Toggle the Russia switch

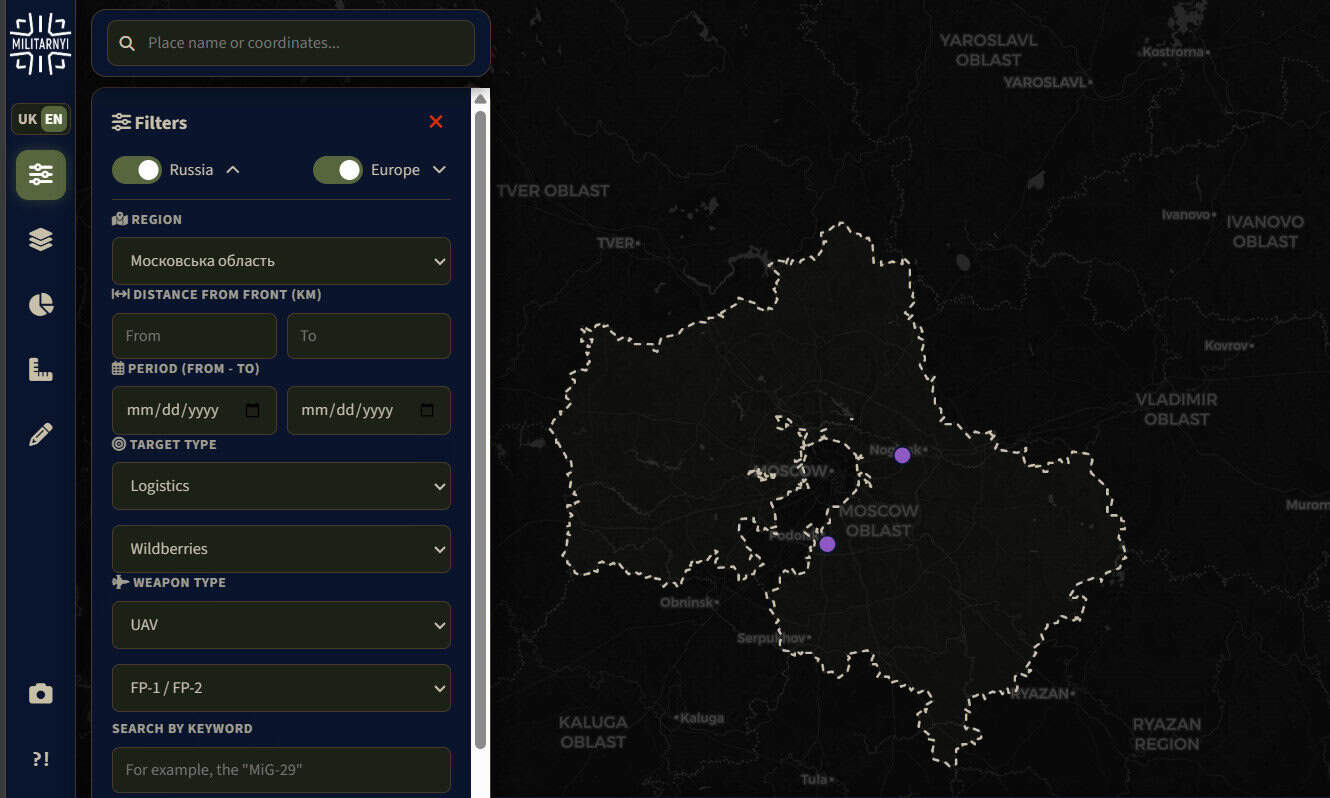137,170
